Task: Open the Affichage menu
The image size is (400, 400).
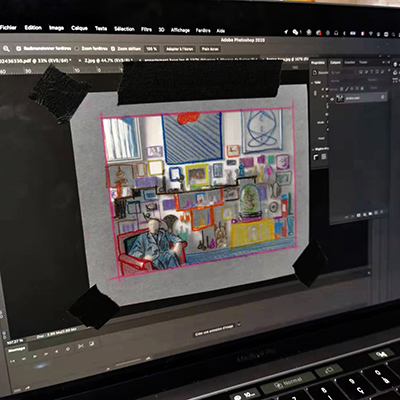Action: (x=180, y=30)
